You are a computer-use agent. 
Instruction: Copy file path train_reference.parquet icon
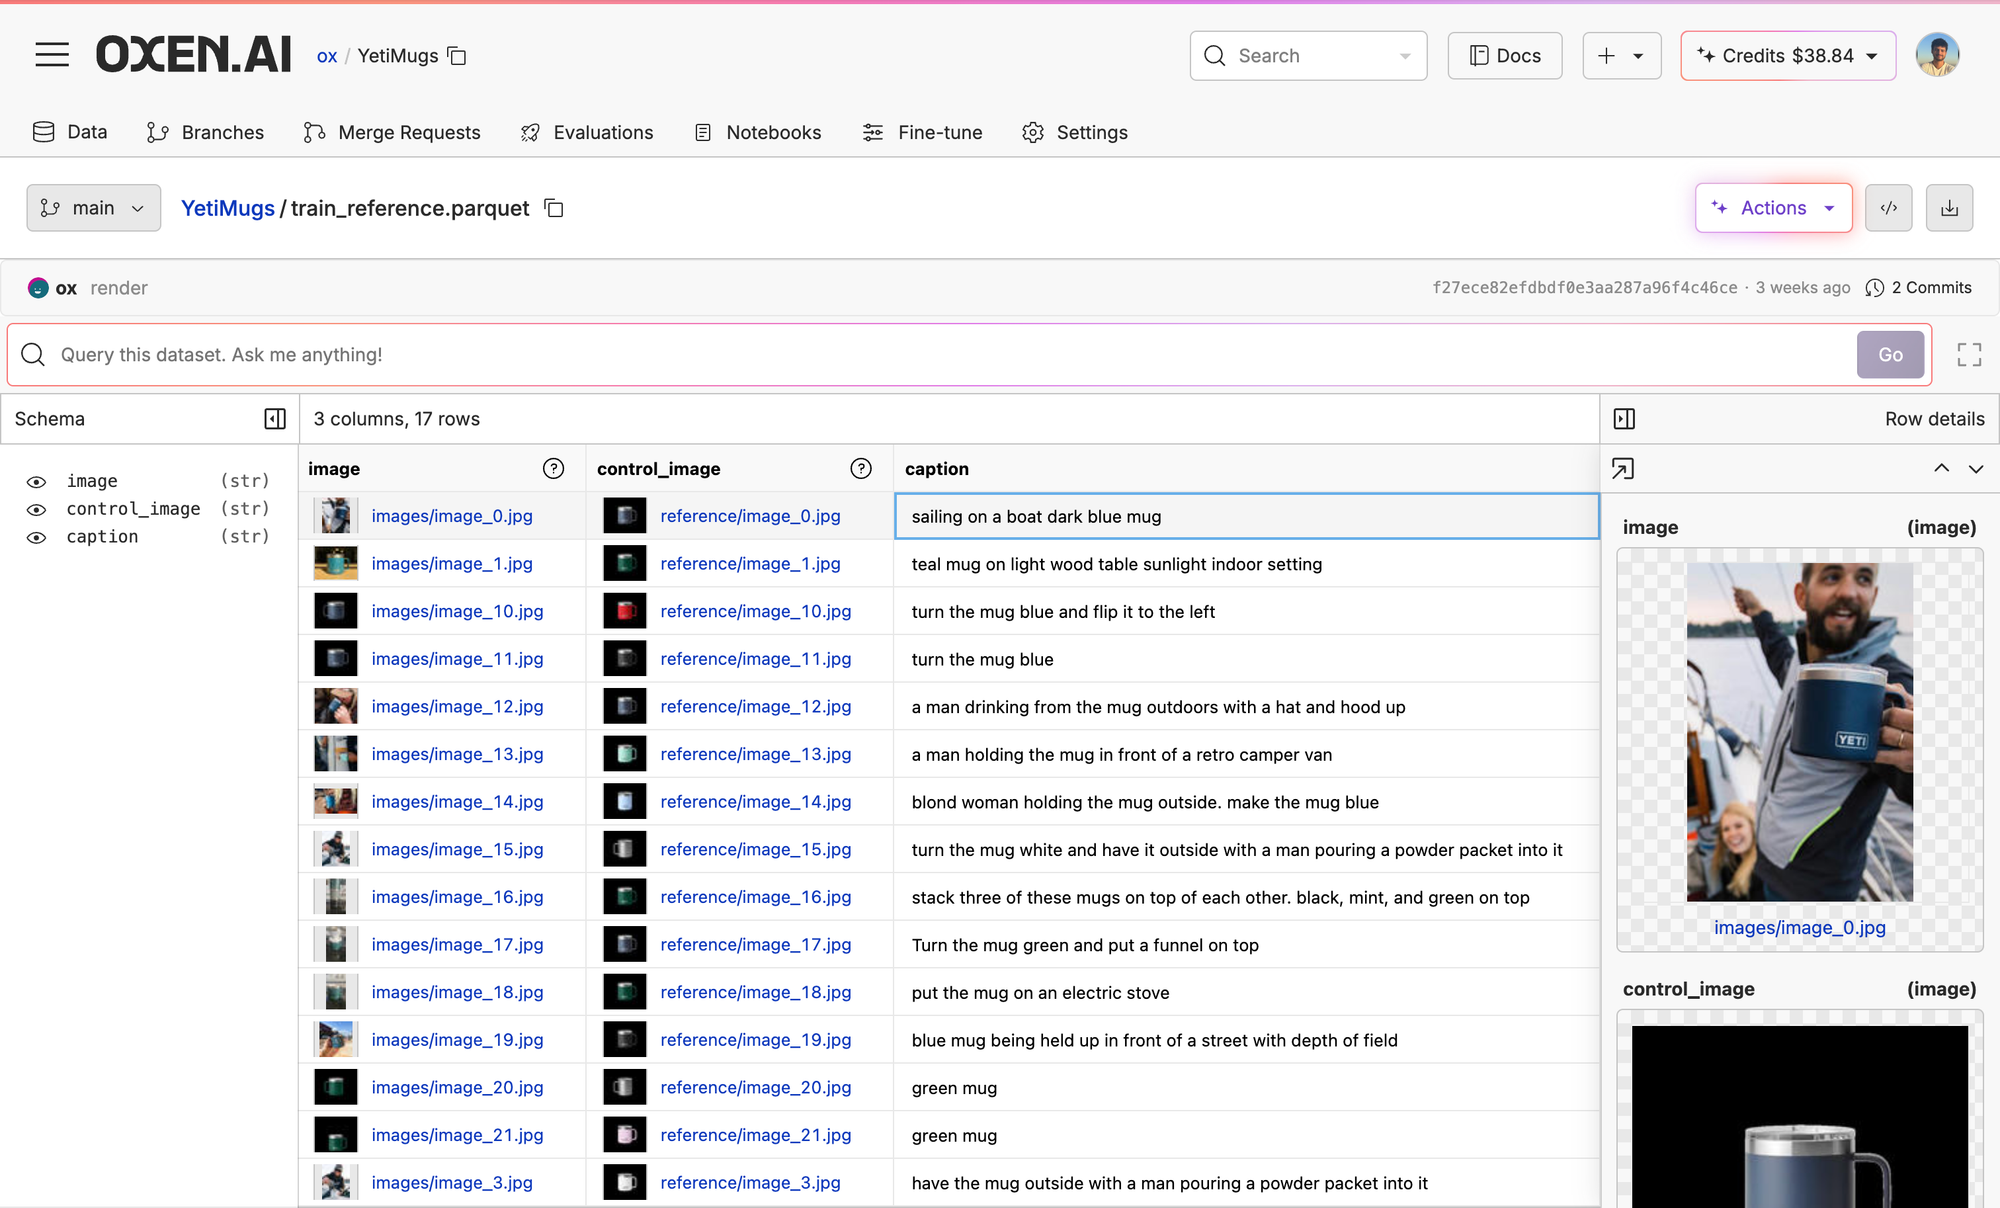pos(554,208)
